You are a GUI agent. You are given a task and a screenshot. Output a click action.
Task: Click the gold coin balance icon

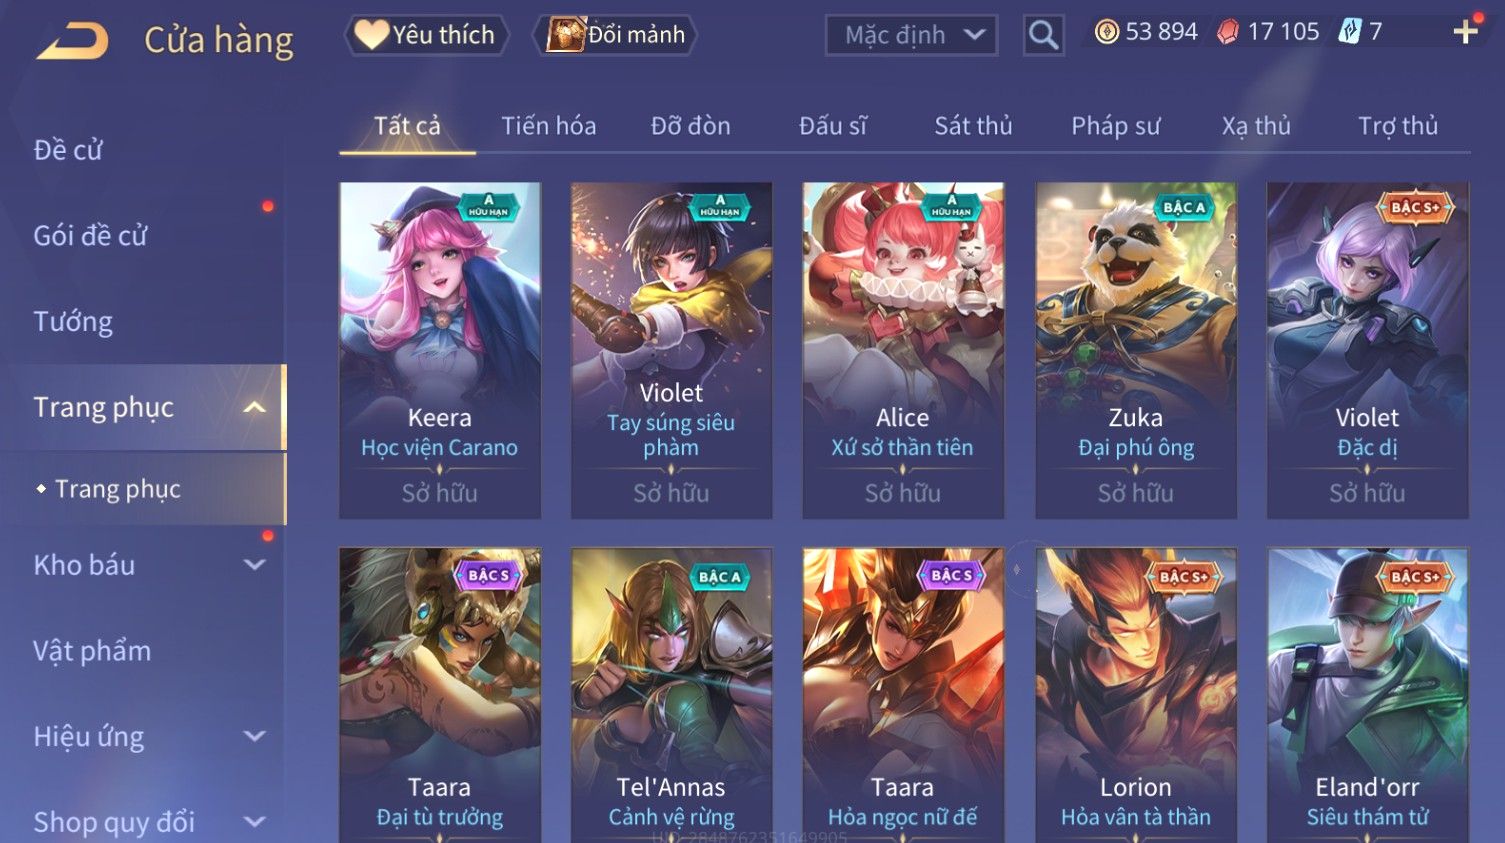tap(1106, 32)
